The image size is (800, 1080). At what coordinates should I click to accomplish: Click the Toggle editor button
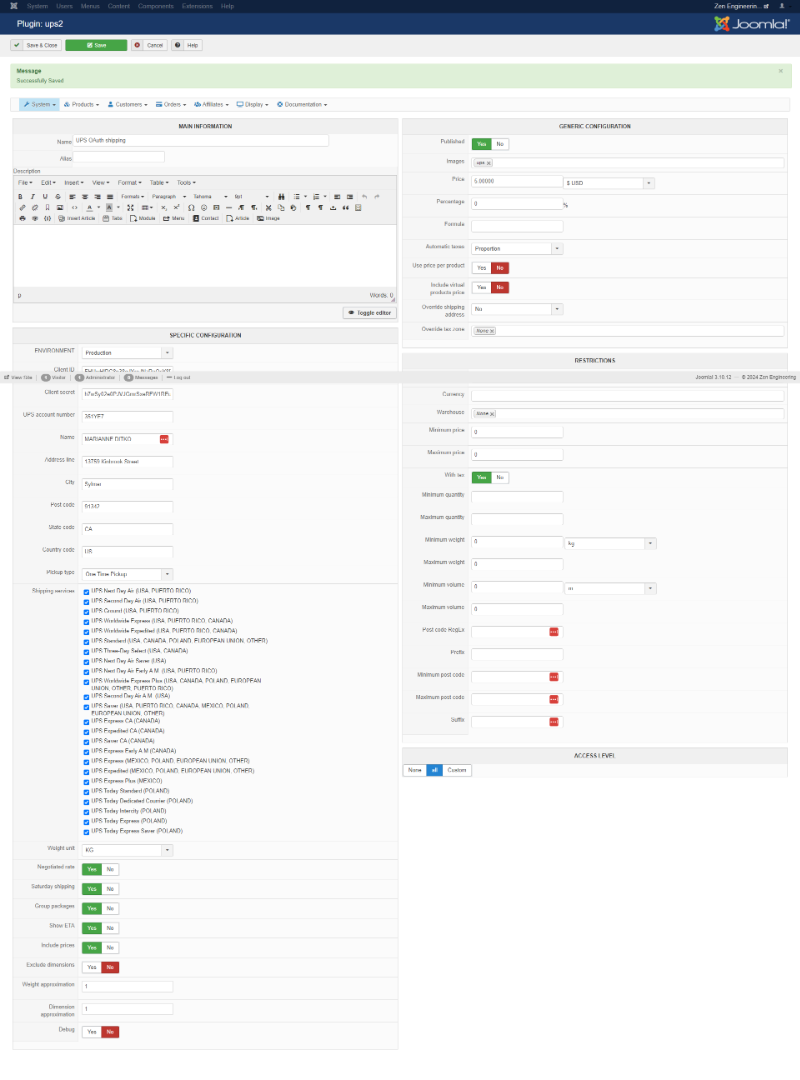[370, 313]
